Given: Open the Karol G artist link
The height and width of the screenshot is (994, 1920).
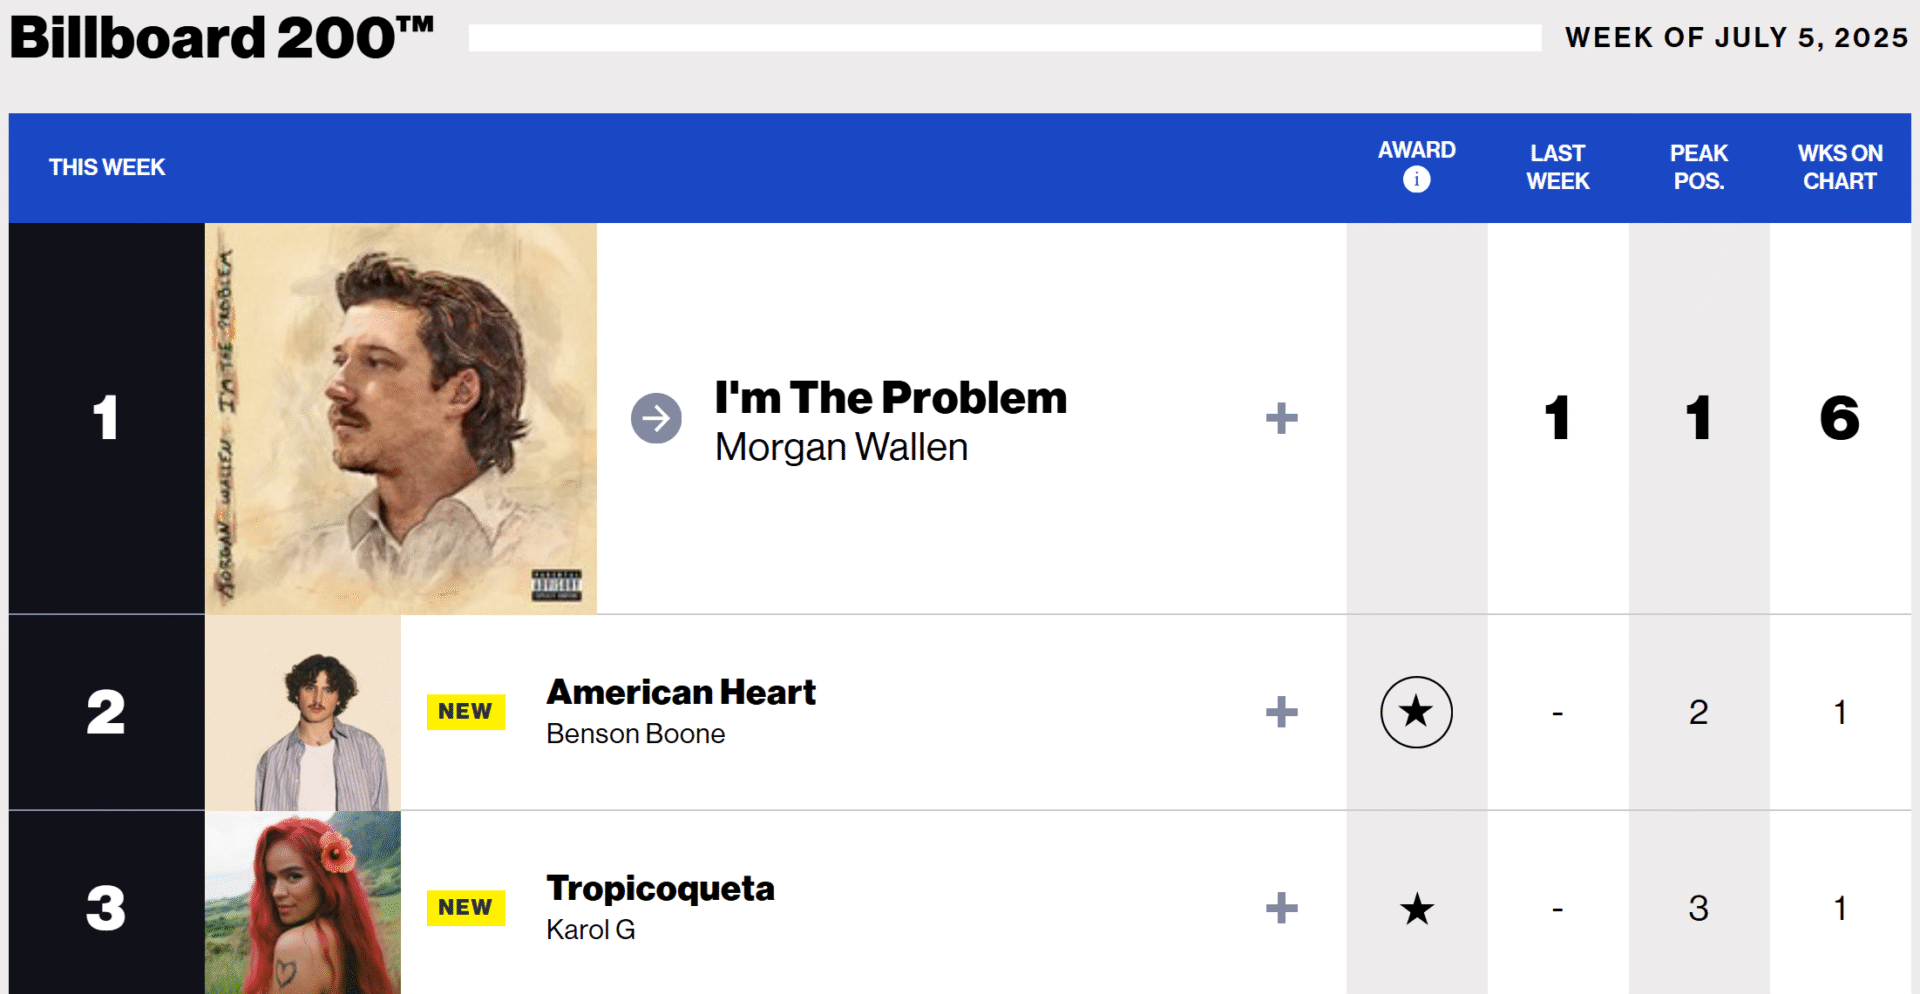Looking at the screenshot, I should 590,930.
